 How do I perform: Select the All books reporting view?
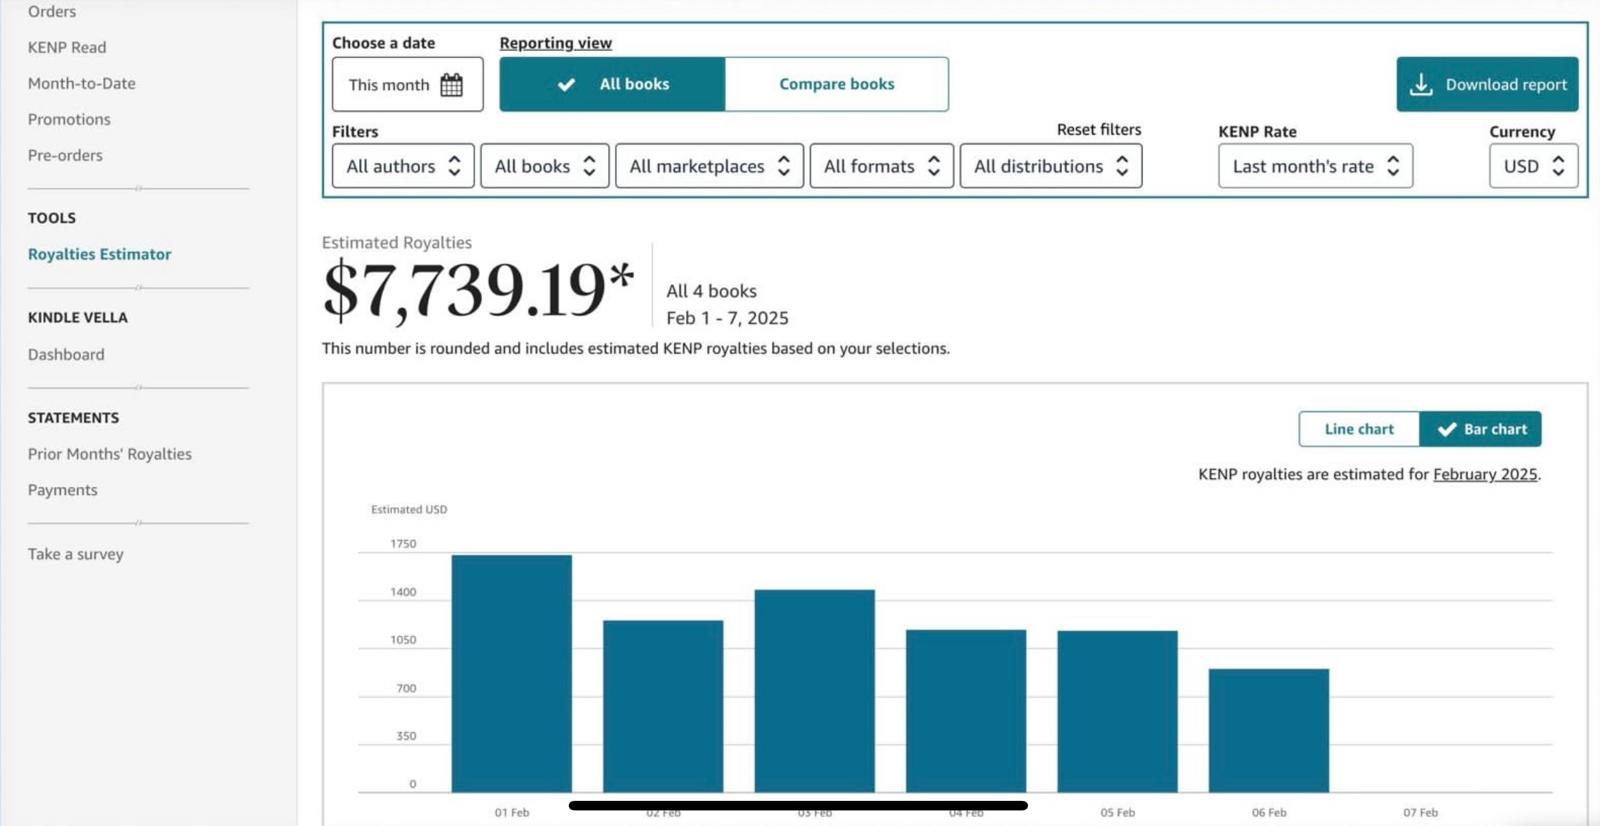[x=612, y=85]
